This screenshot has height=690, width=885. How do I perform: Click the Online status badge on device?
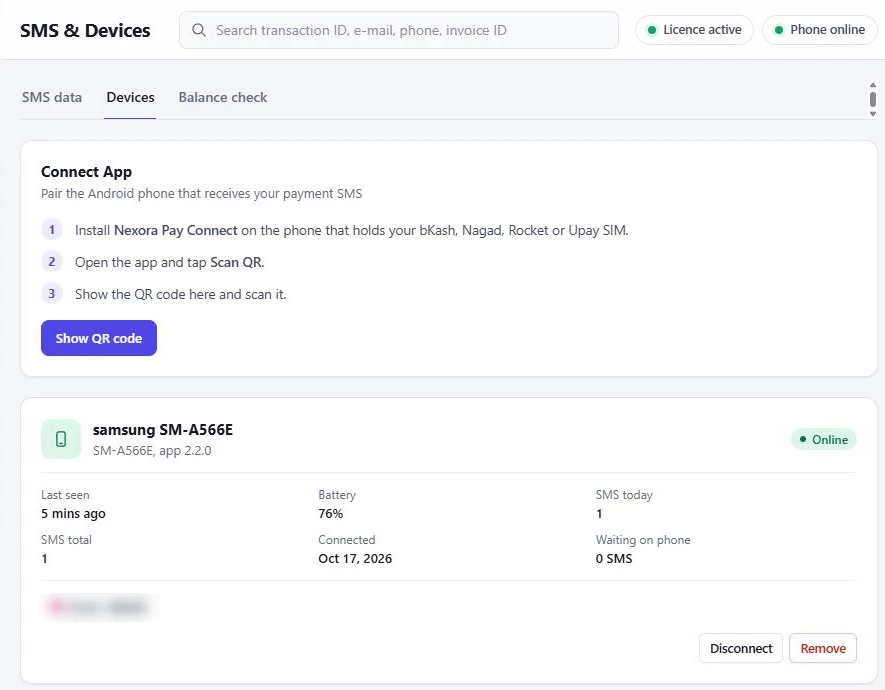823,440
